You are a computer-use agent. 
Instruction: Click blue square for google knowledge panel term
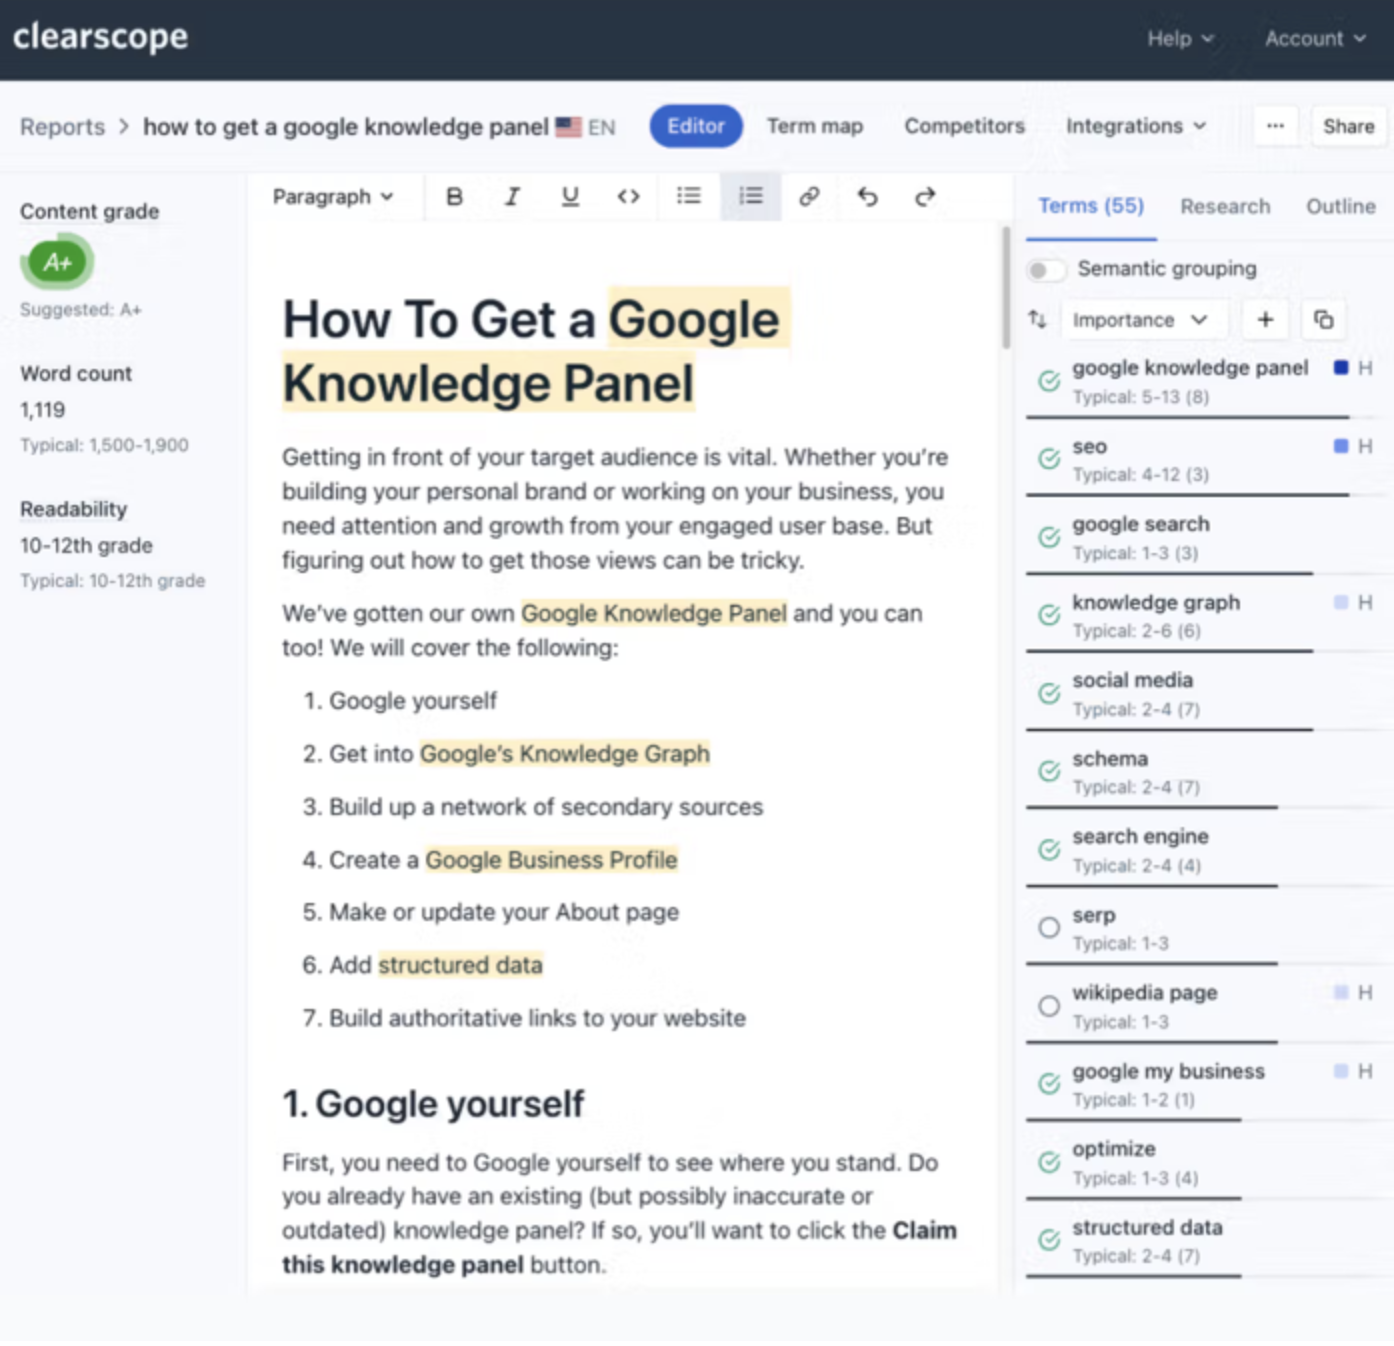(x=1341, y=367)
